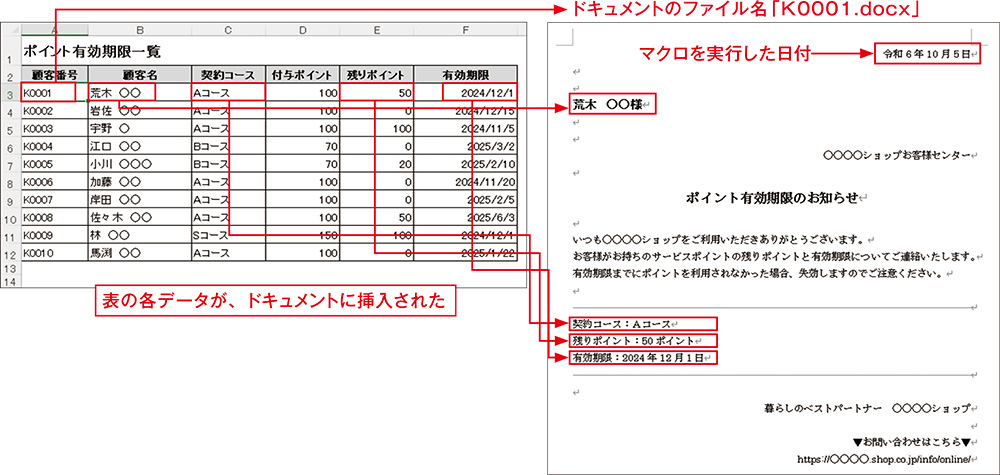The width and height of the screenshot is (1000, 475).
Task: Open the shop.co.jp/info/online URL
Action: click(x=883, y=458)
